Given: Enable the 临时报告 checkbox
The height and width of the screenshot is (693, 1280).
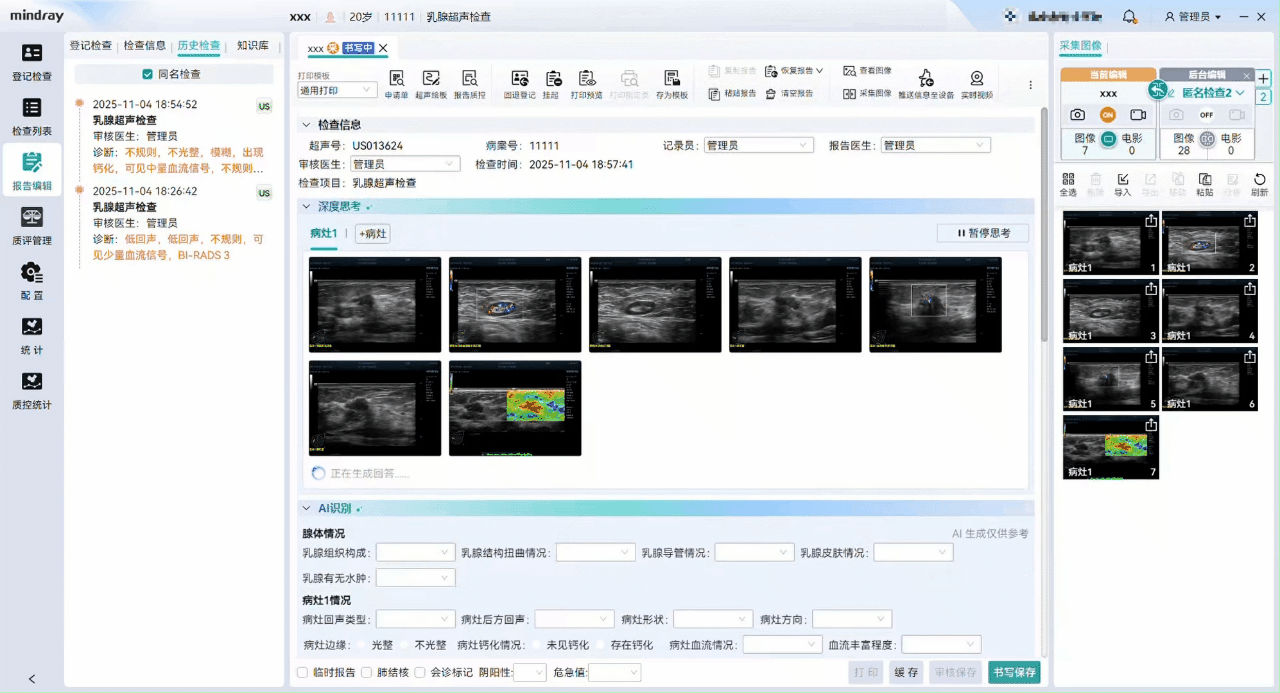Looking at the screenshot, I should (x=303, y=673).
